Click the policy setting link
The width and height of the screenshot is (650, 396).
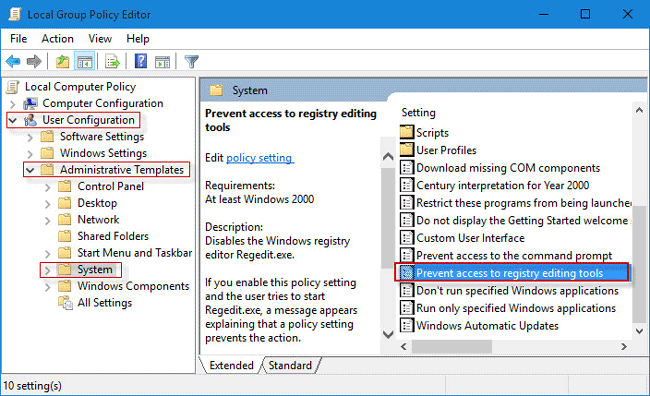coord(260,158)
